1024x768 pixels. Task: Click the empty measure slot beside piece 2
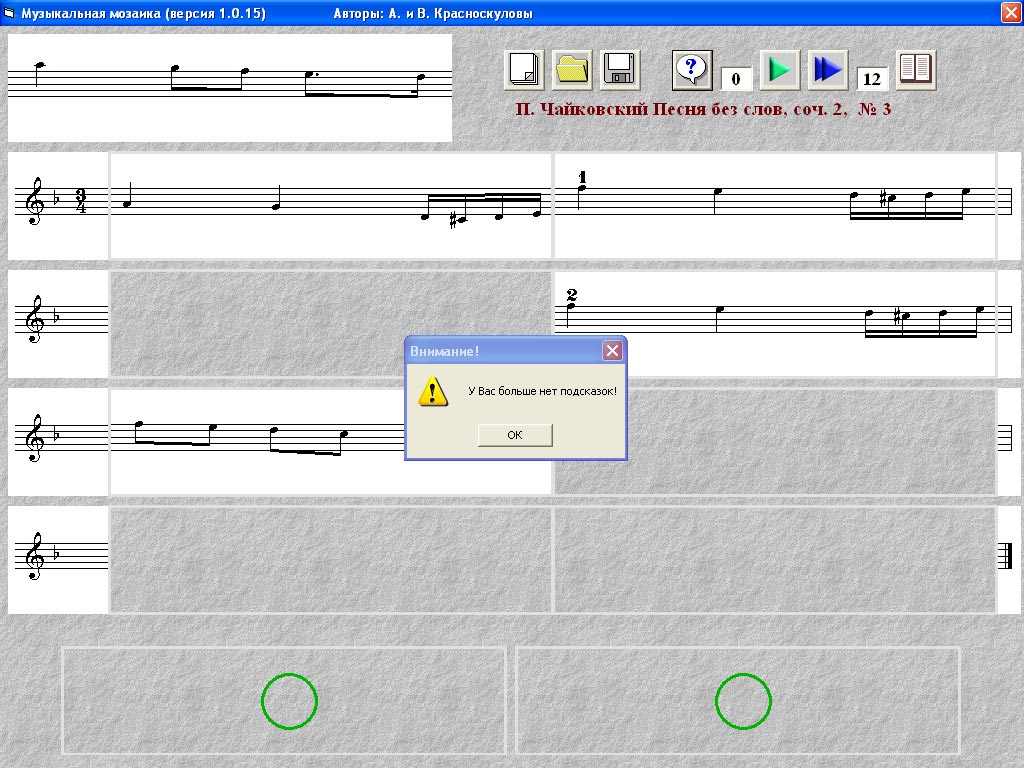pyautogui.click(x=330, y=324)
